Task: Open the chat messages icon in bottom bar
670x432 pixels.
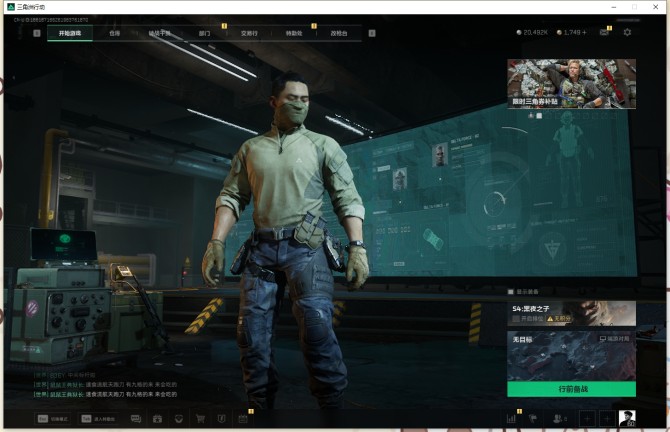Action: coord(135,419)
